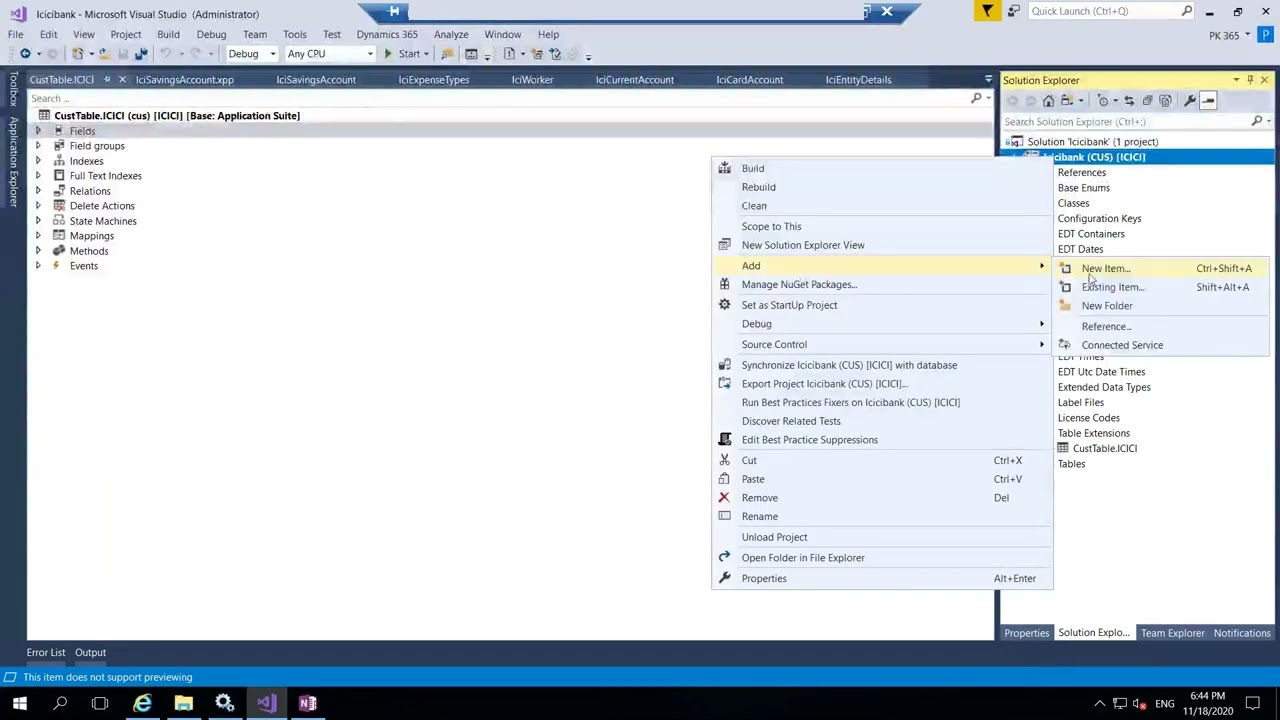Click the taskbar Search magnifier icon
The height and width of the screenshot is (720, 1280).
[x=60, y=703]
